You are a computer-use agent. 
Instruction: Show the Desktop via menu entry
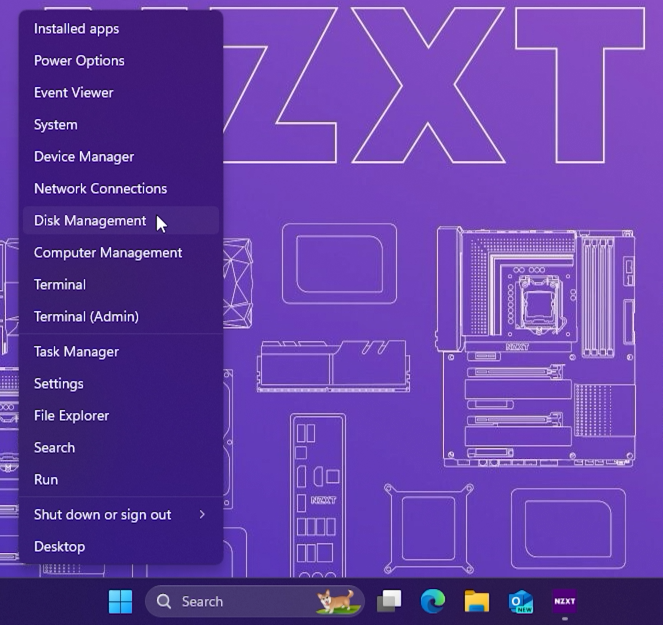pos(121,547)
